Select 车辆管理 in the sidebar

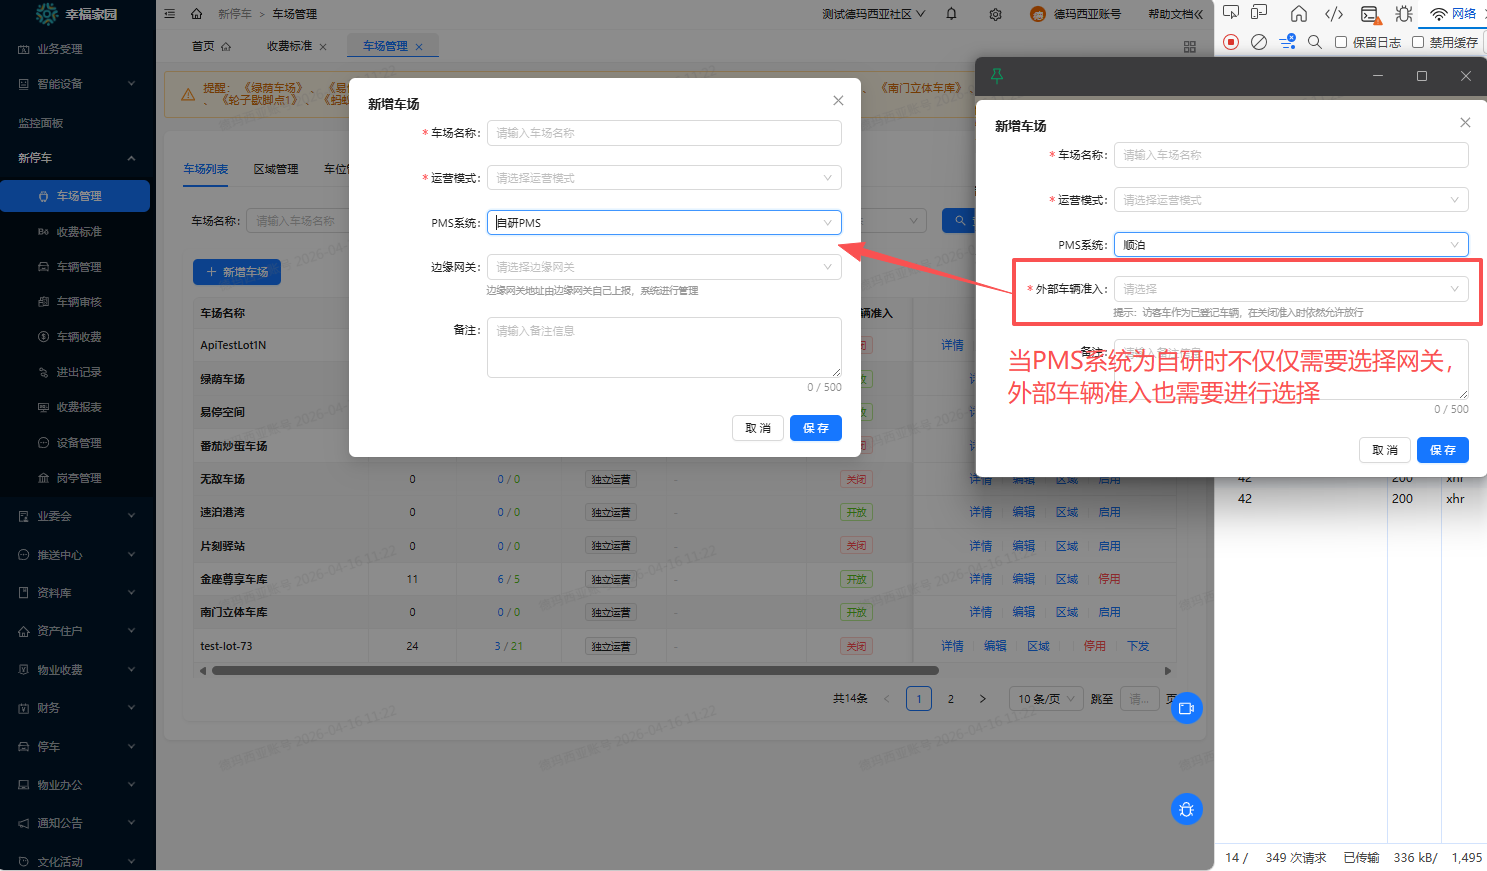click(x=79, y=267)
